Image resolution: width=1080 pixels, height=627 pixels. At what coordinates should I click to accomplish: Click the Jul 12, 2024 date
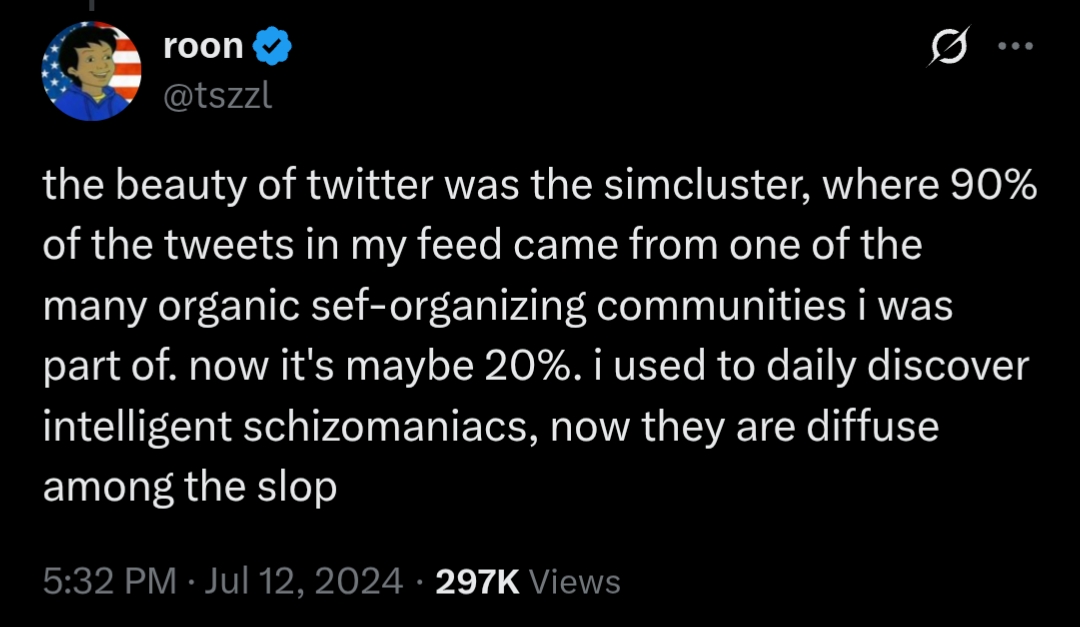click(301, 581)
